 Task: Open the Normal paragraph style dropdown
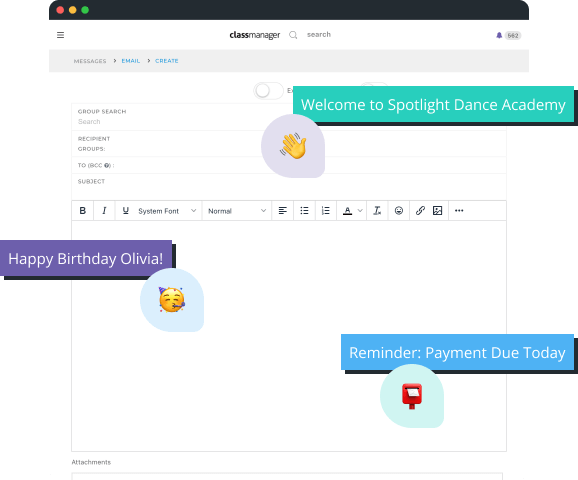pyautogui.click(x=237, y=211)
